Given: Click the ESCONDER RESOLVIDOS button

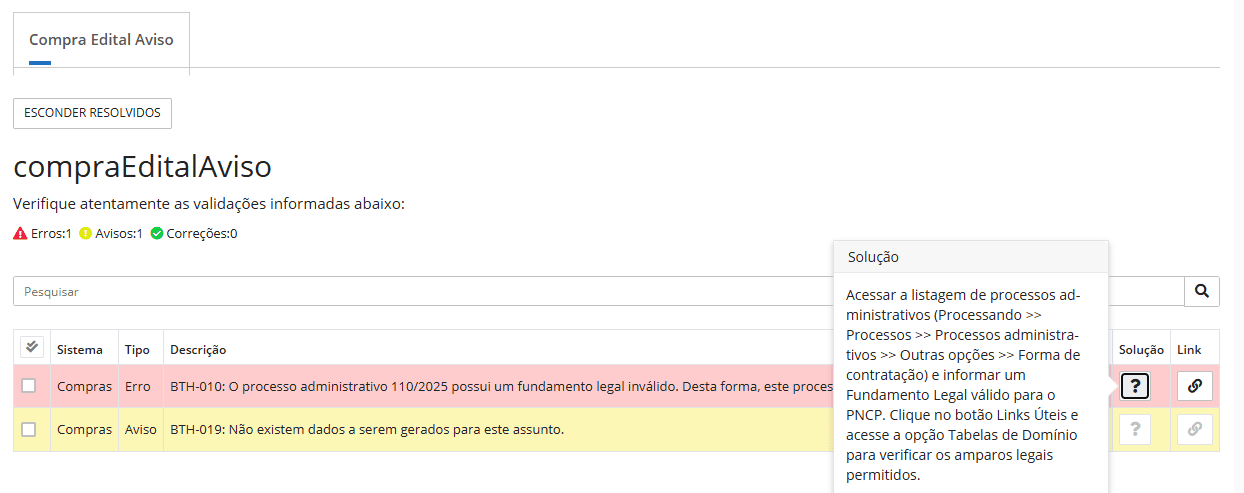Looking at the screenshot, I should [92, 113].
